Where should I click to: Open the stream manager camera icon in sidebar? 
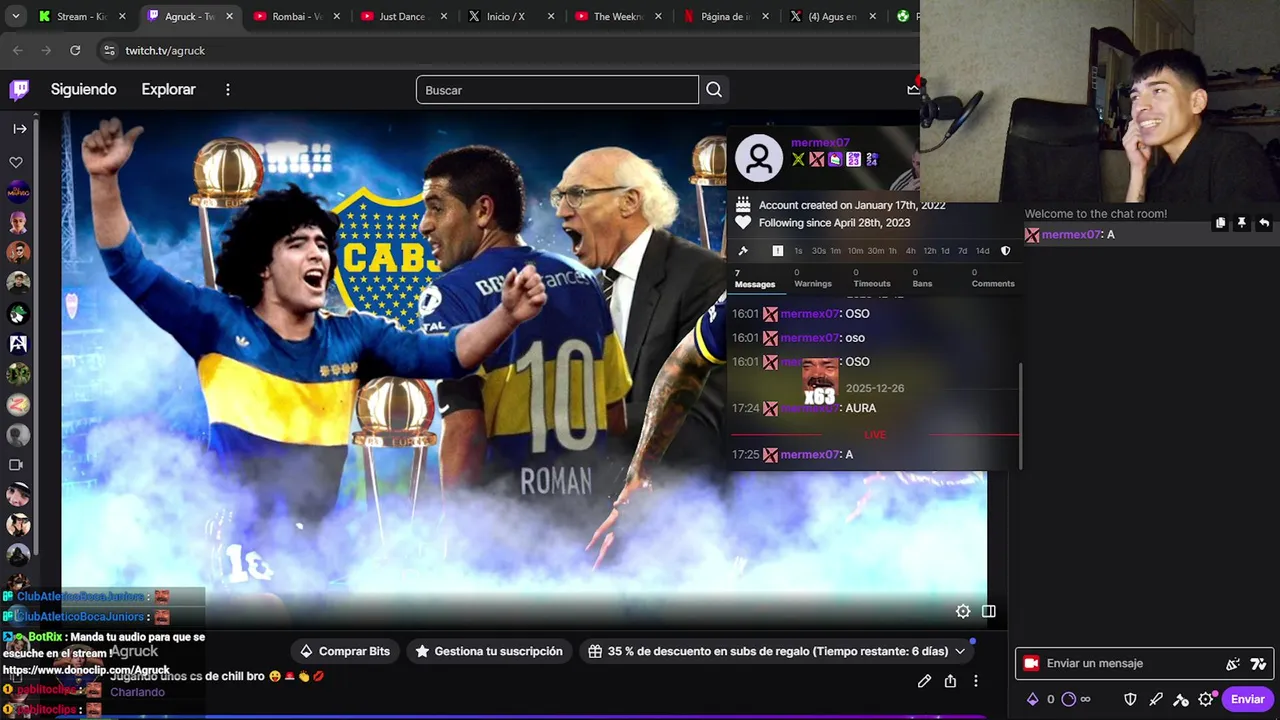point(16,465)
